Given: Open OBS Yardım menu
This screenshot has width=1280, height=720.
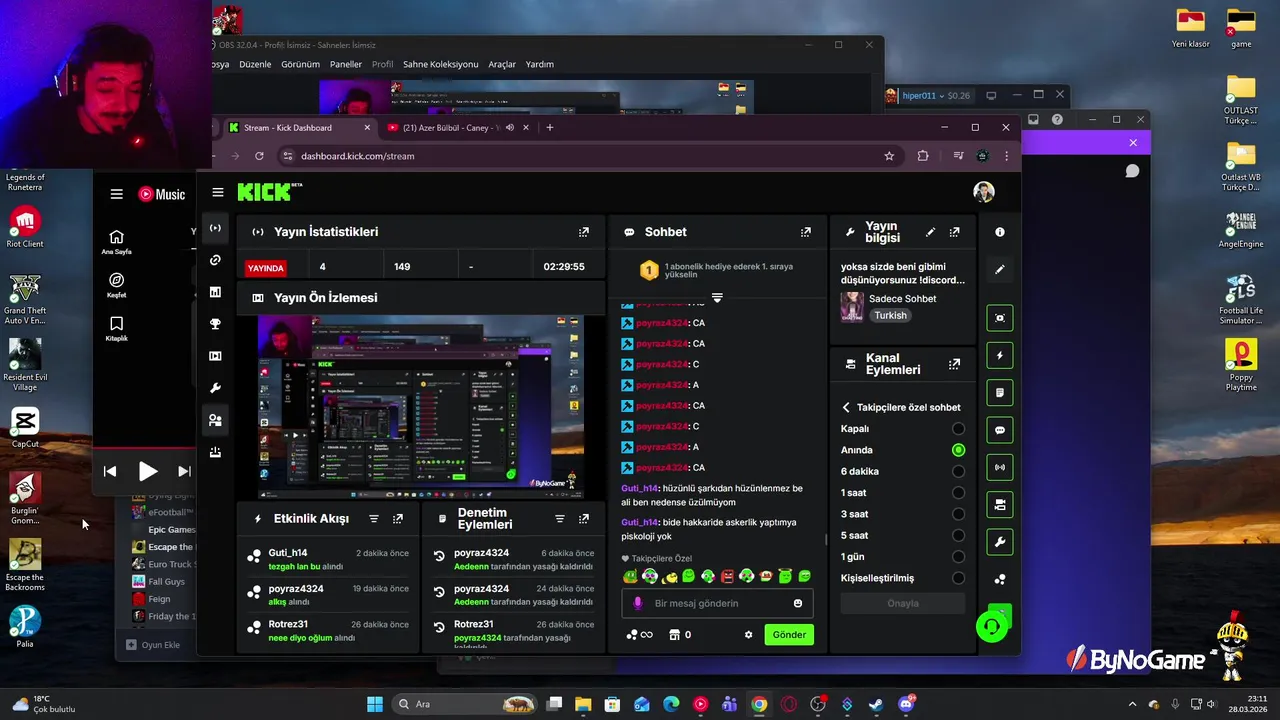Looking at the screenshot, I should point(540,64).
